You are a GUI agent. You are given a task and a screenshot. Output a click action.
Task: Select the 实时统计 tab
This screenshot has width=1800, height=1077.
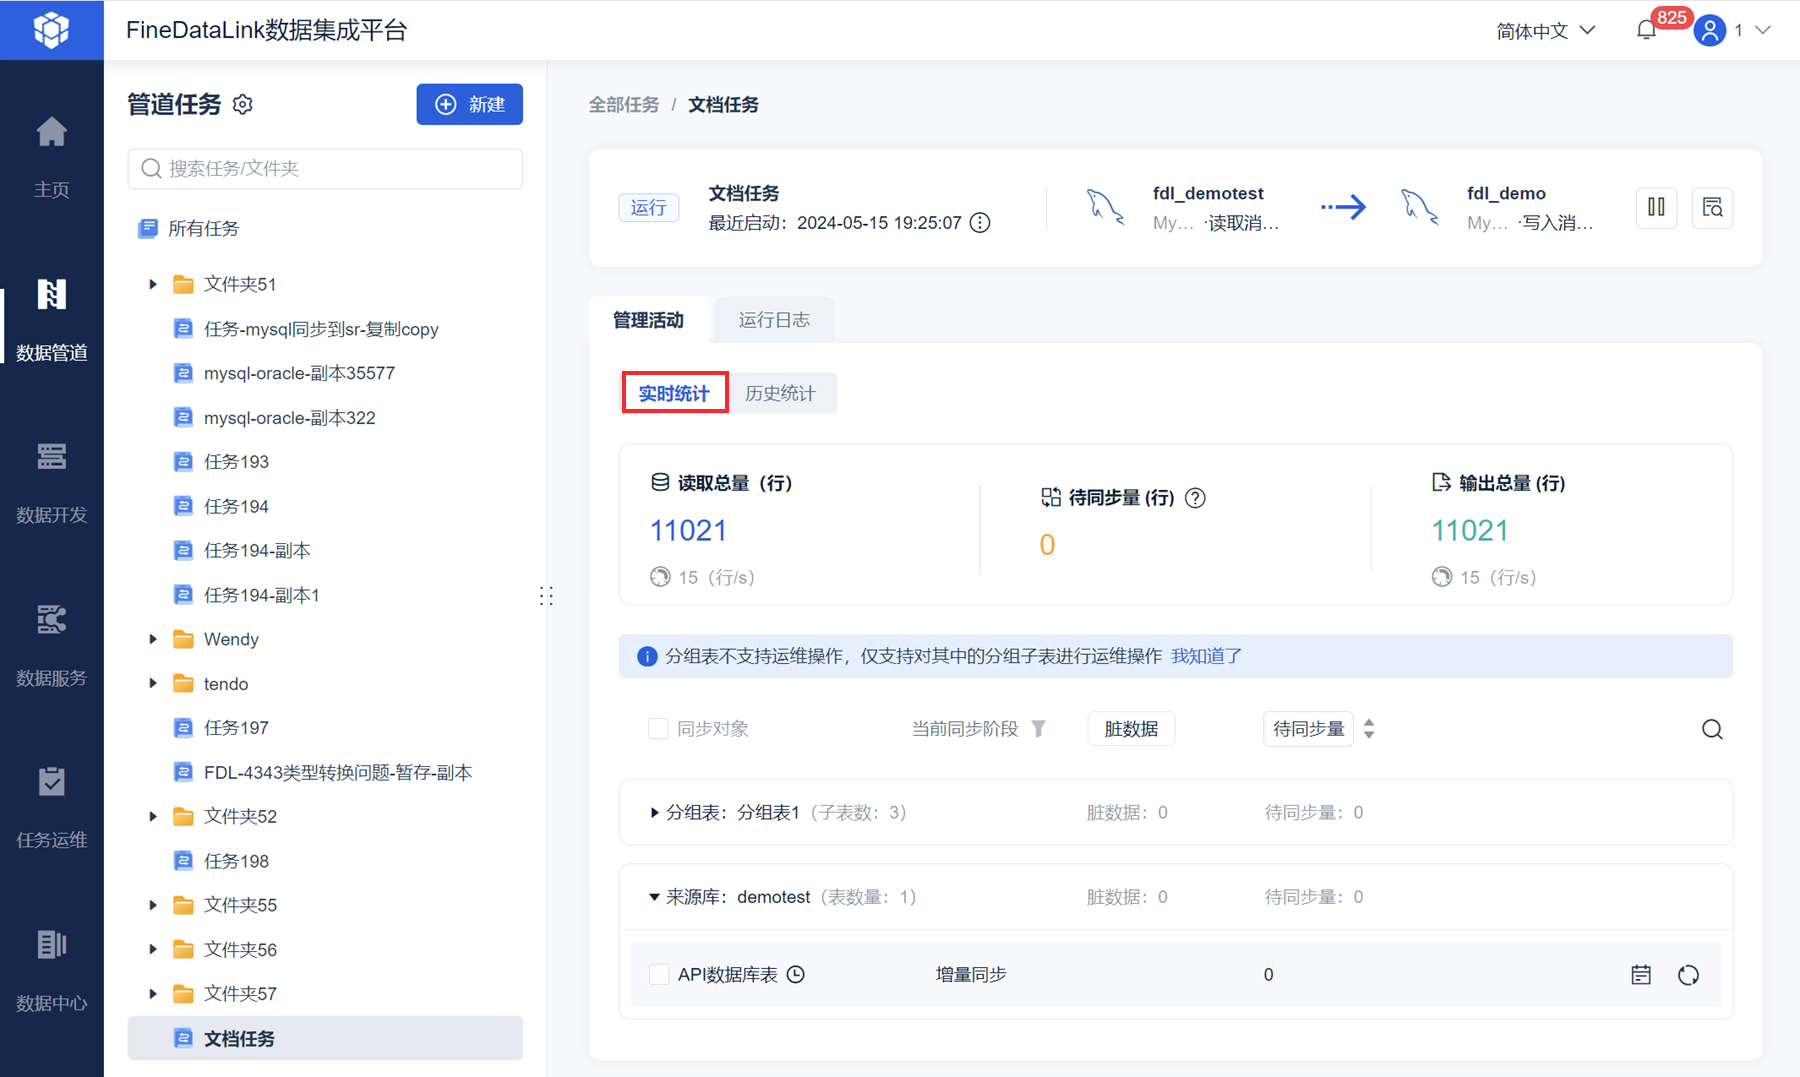674,393
